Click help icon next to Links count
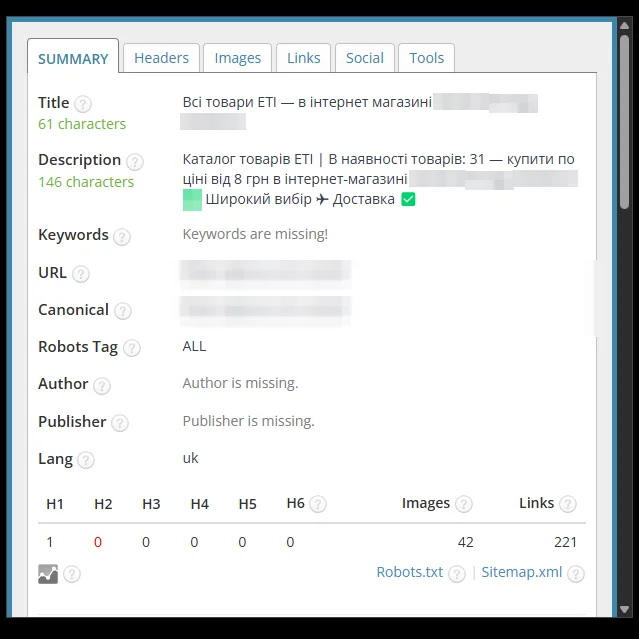The width and height of the screenshot is (639, 639). [568, 504]
